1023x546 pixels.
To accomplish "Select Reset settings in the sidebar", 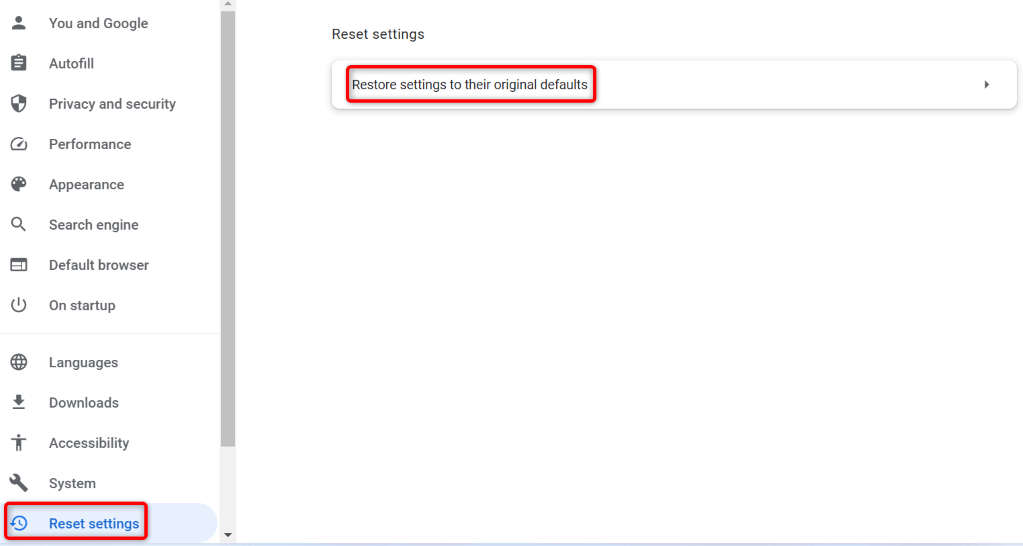I will coord(94,524).
